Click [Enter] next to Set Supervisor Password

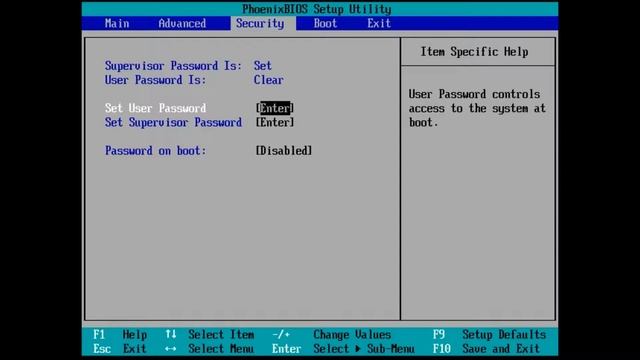(275, 122)
